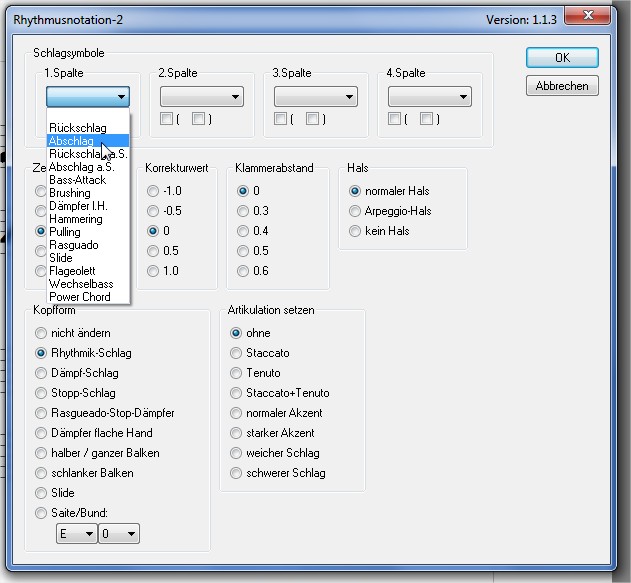Tick first checkbox under 4.Spalte
The image size is (631, 583).
pos(395,120)
